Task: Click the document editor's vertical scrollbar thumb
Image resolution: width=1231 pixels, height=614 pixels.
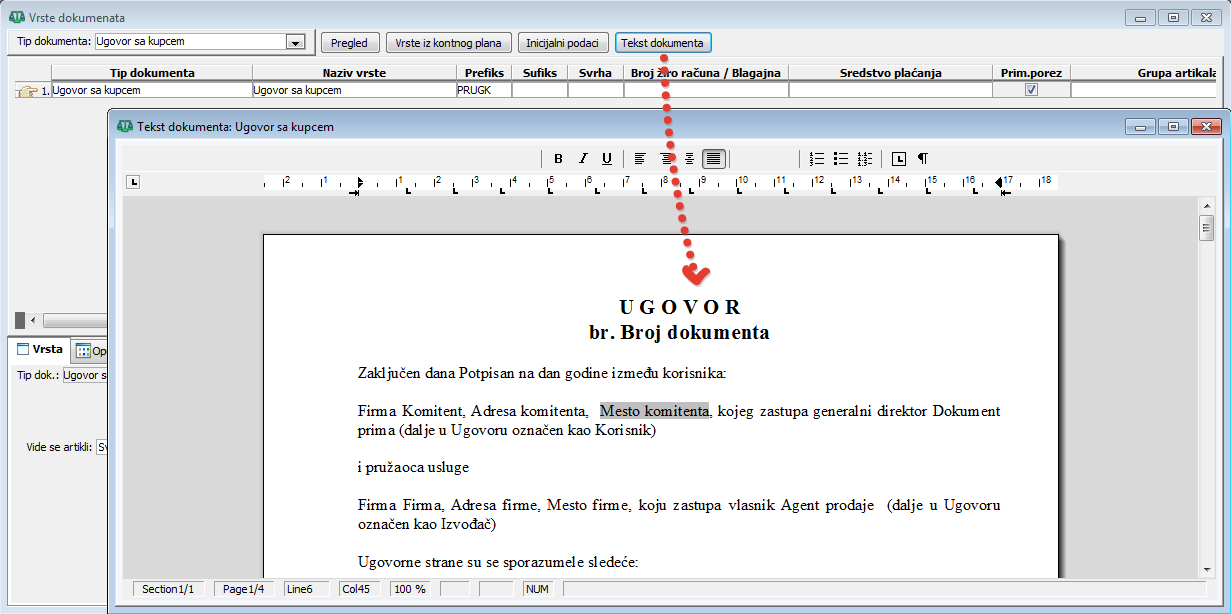Action: [x=1206, y=229]
